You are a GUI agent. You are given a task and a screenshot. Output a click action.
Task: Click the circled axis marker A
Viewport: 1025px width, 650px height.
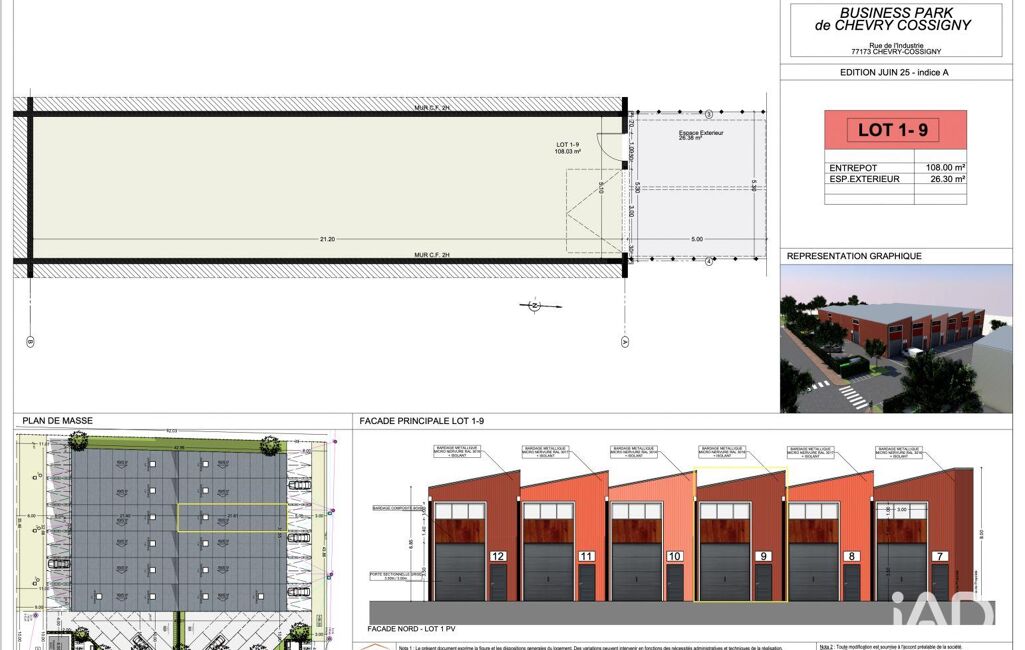(625, 341)
